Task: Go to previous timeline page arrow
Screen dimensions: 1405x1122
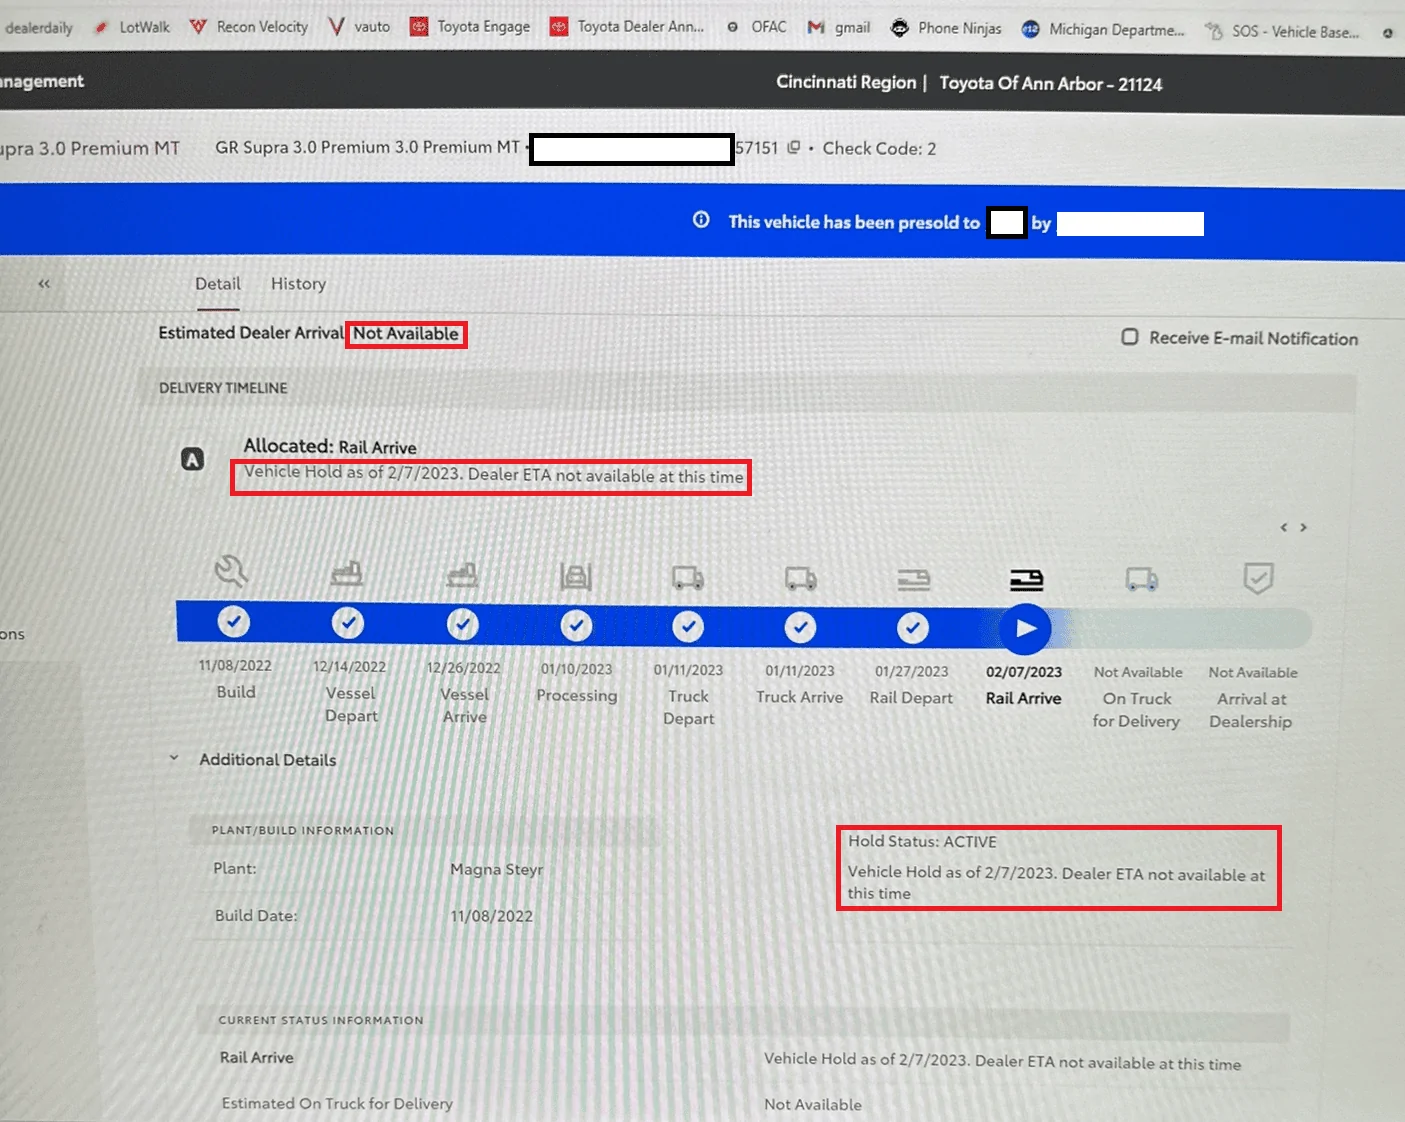Action: [1284, 527]
